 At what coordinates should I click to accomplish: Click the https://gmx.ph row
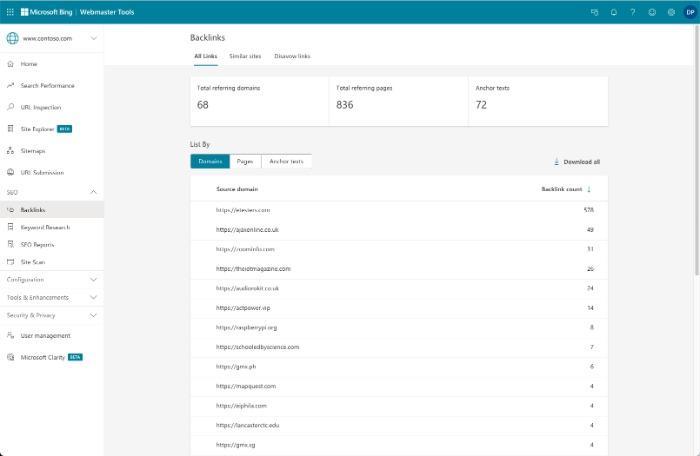[399, 367]
